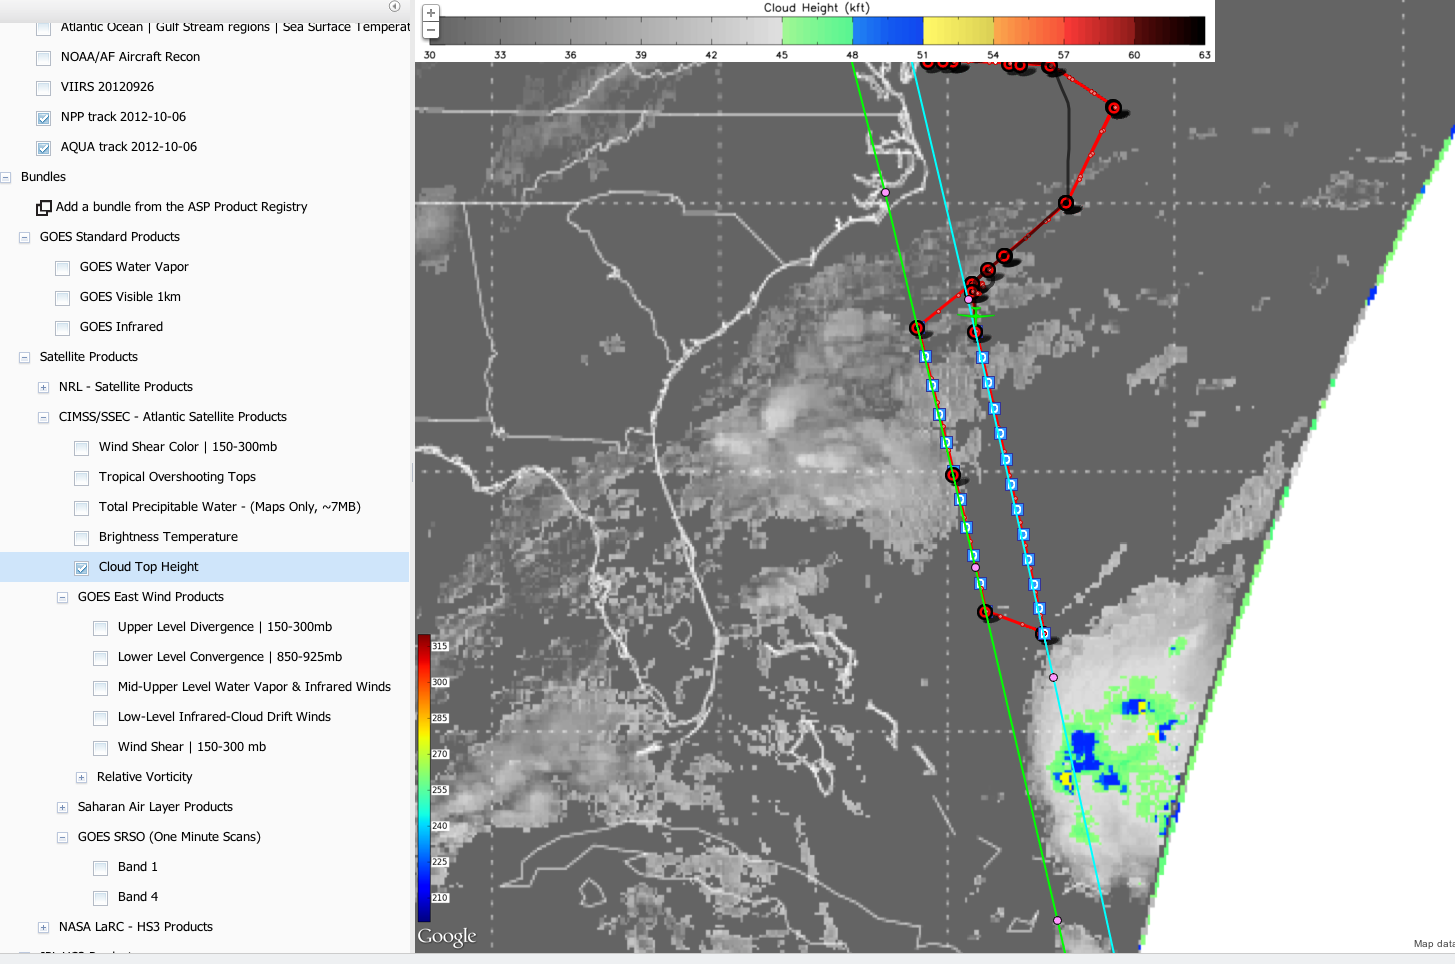1455x964 pixels.
Task: Click the panel splitter handle beside the map
Action: [412, 472]
